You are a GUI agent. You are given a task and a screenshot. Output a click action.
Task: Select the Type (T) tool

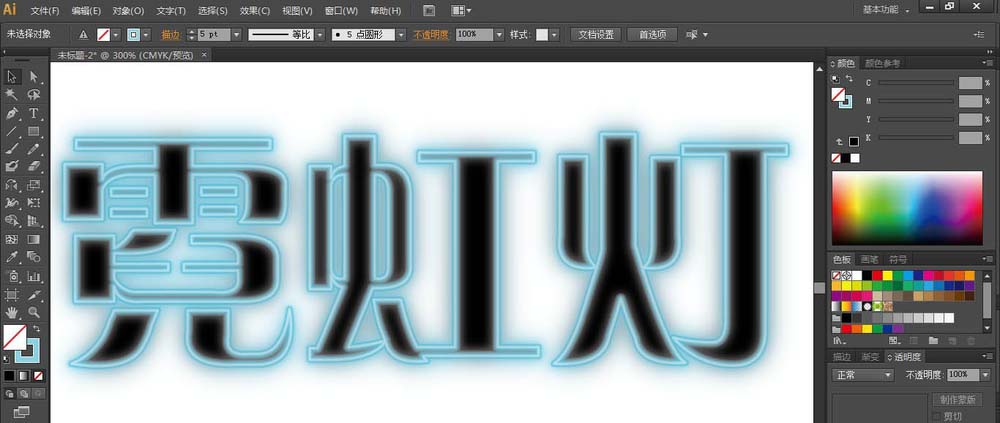(34, 113)
